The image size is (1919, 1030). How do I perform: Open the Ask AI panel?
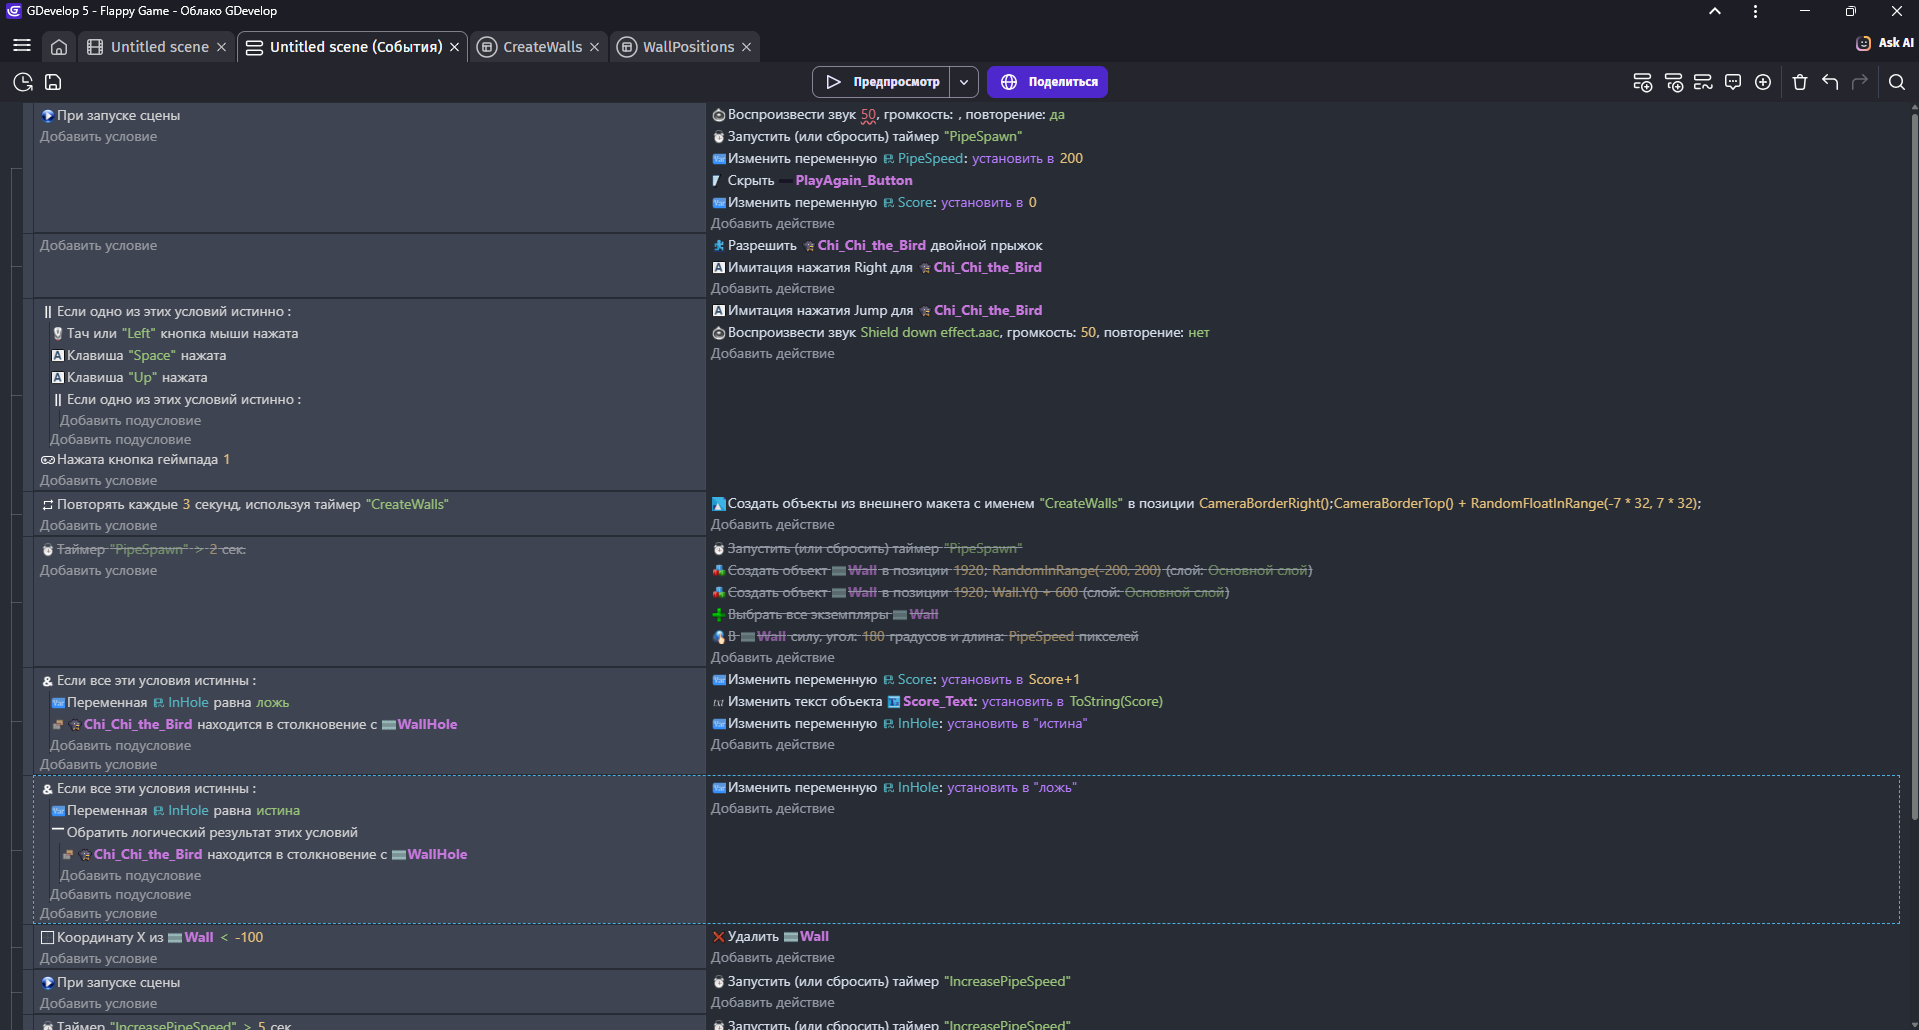coord(1884,43)
